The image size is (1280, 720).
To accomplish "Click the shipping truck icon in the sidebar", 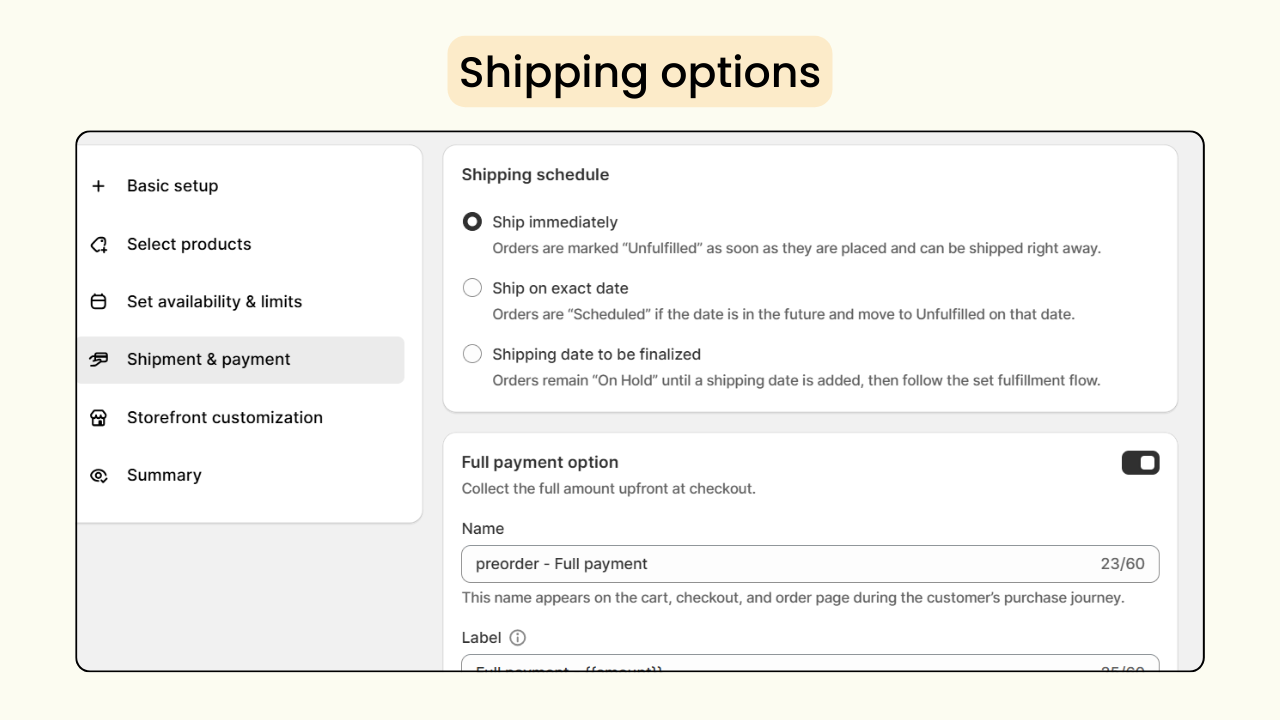I will [98, 359].
